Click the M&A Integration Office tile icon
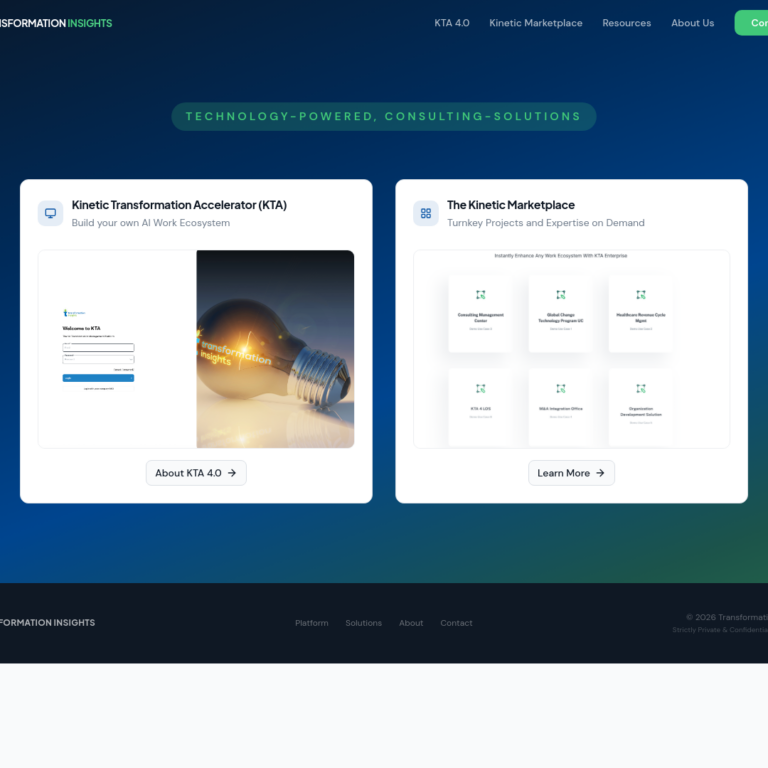The width and height of the screenshot is (768, 768). tap(561, 389)
